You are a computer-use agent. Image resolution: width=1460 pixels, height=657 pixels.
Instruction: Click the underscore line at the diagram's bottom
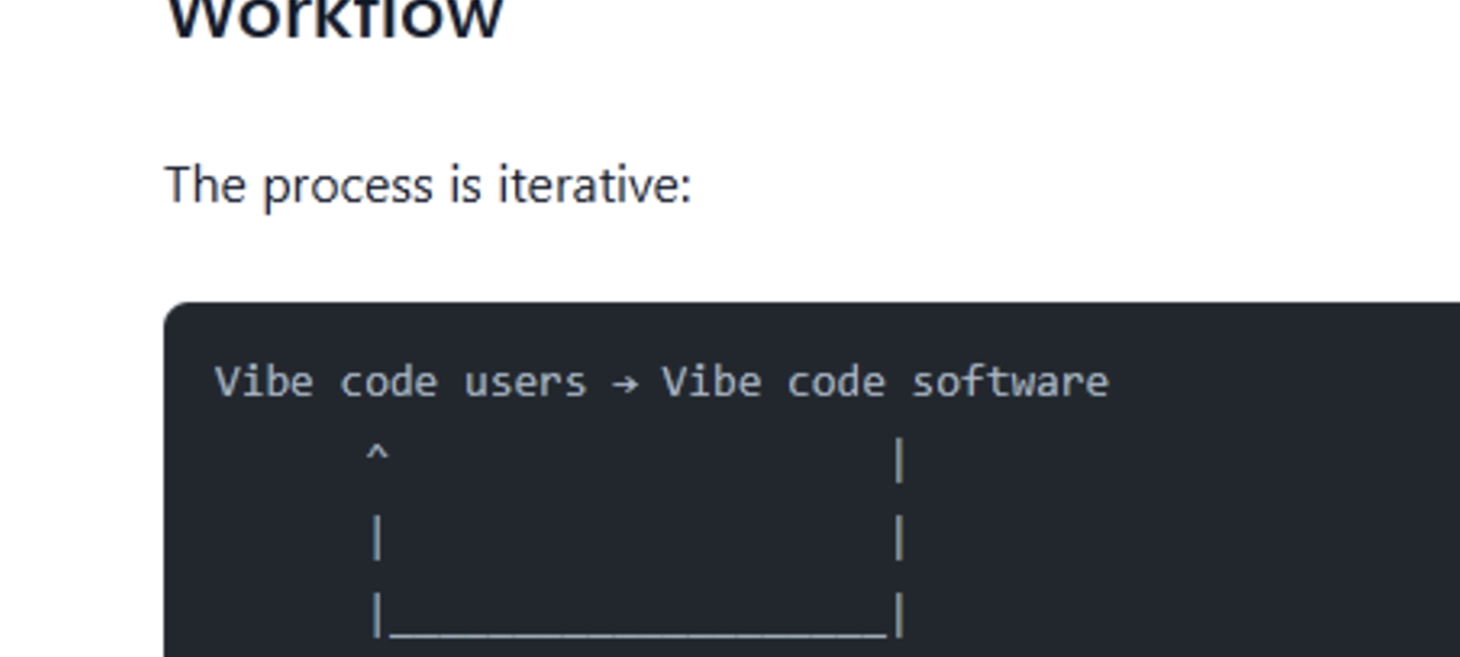point(638,632)
